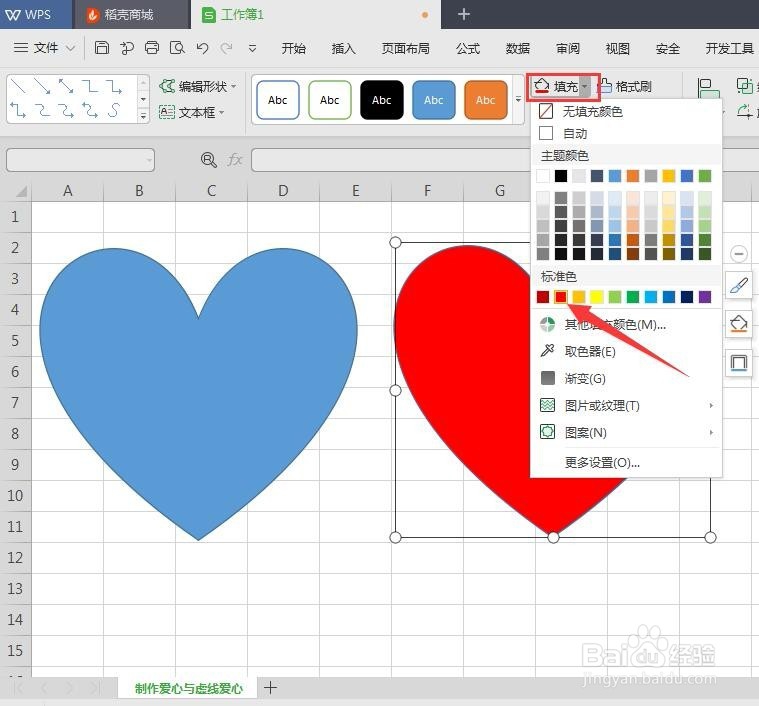Open the 公式 ribbon tab
The width and height of the screenshot is (759, 706).
point(468,48)
